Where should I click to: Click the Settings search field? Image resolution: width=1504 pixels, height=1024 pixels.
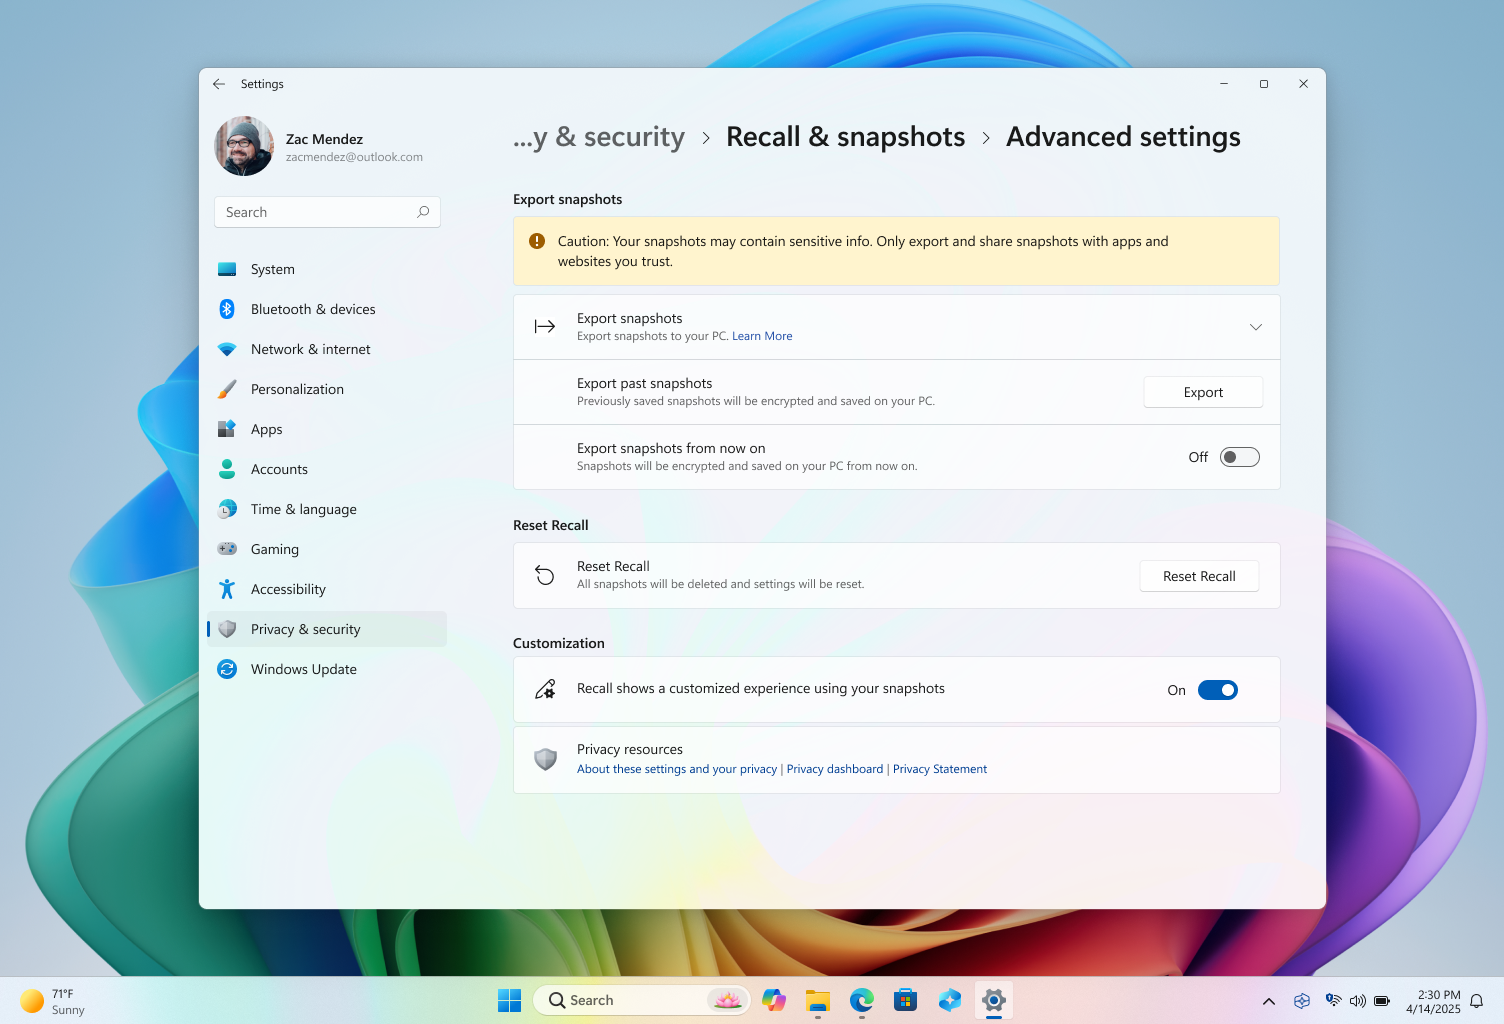327,212
